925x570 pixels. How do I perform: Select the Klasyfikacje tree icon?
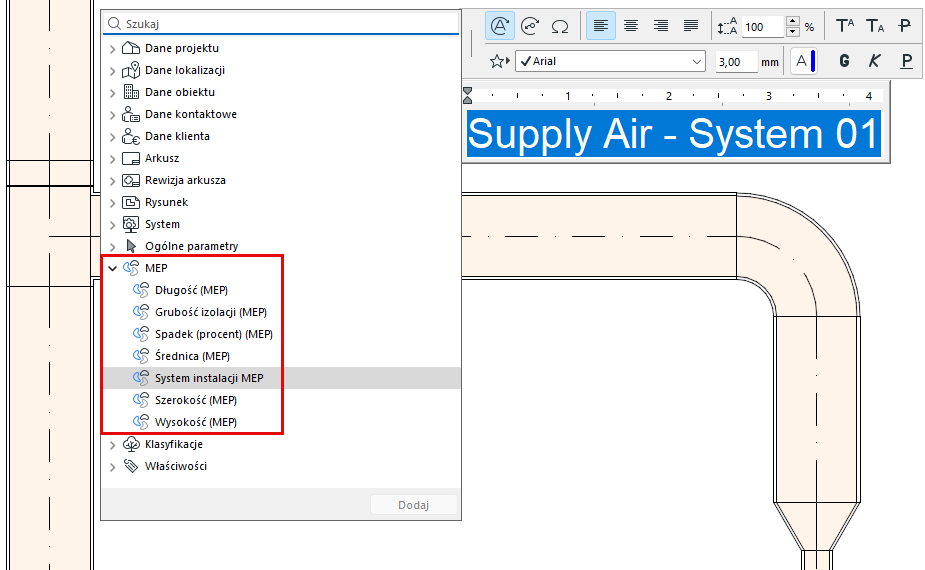point(131,444)
